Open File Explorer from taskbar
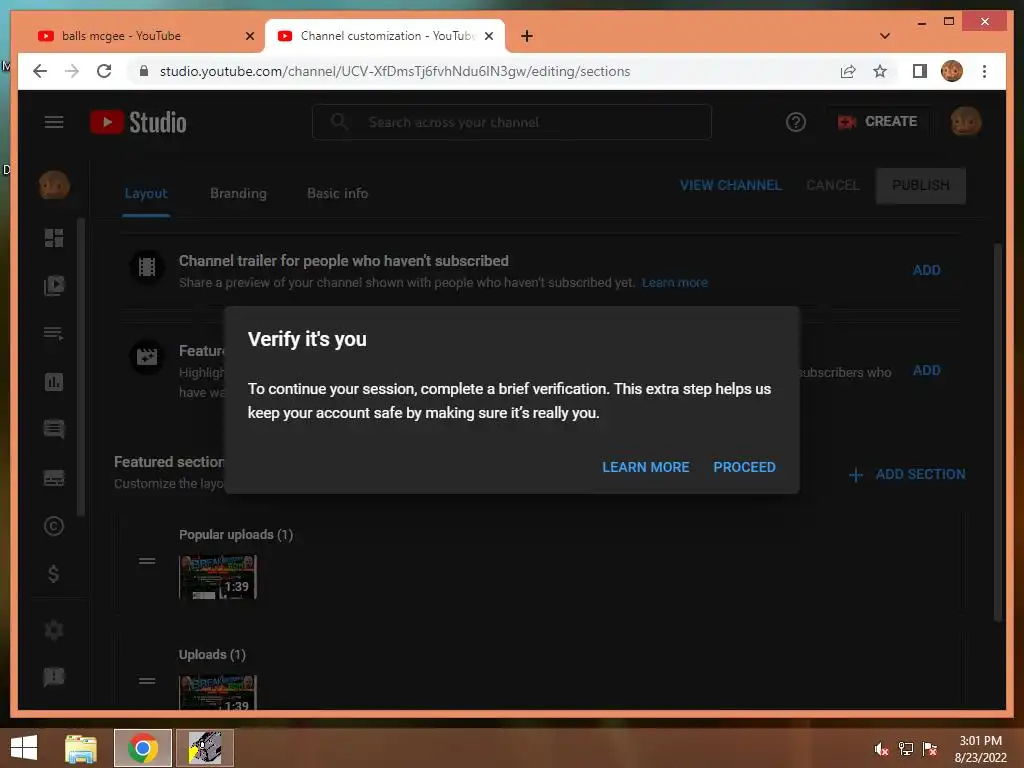1024x768 pixels. [81, 748]
